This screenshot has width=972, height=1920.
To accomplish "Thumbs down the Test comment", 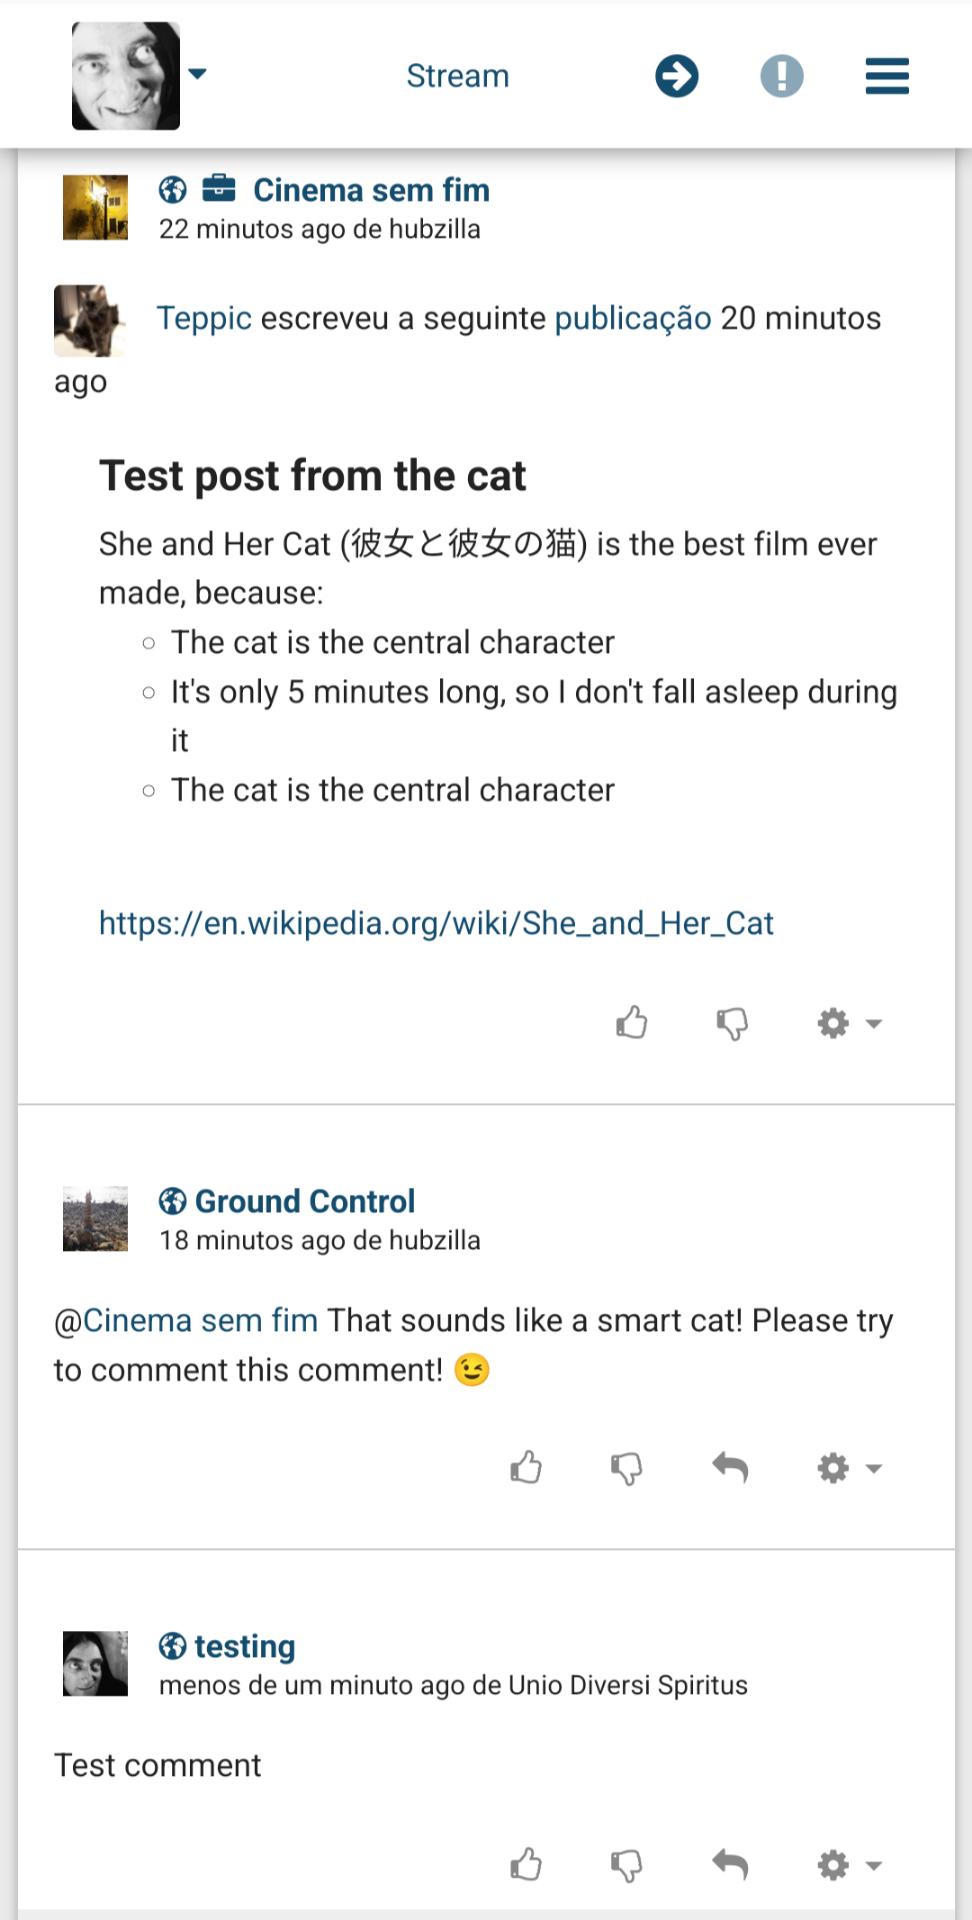I will pos(627,1864).
